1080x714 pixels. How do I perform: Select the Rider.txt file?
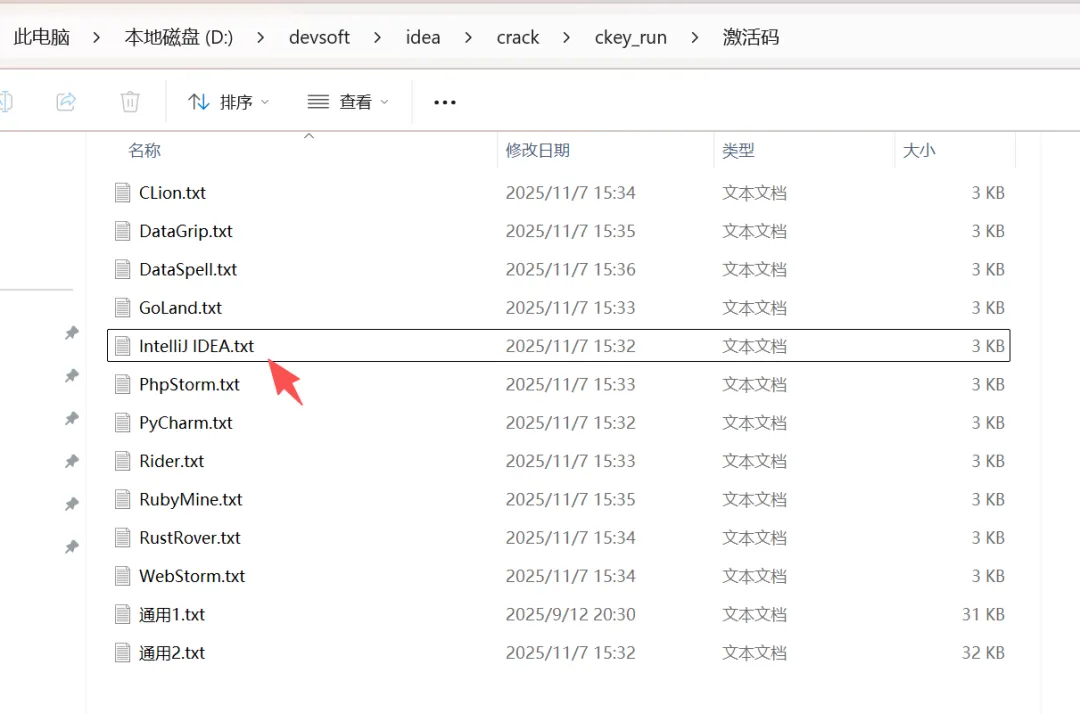559,461
